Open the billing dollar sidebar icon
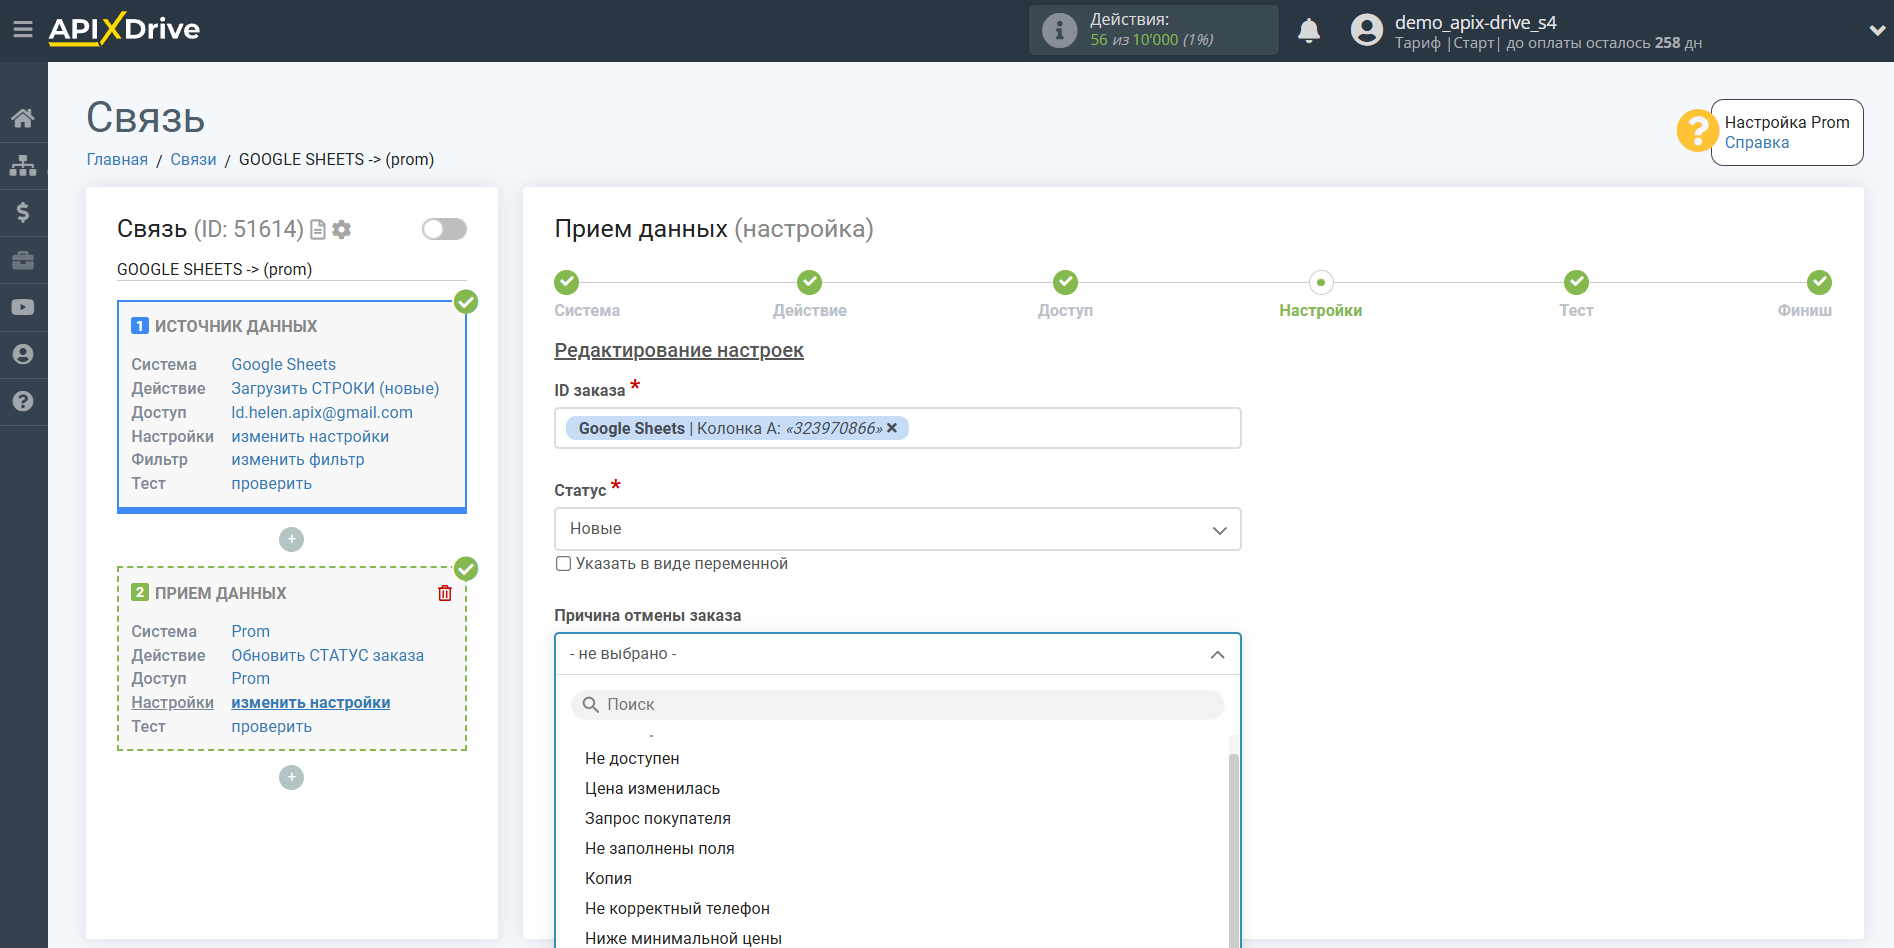Viewport: 1894px width, 948px height. pyautogui.click(x=23, y=212)
